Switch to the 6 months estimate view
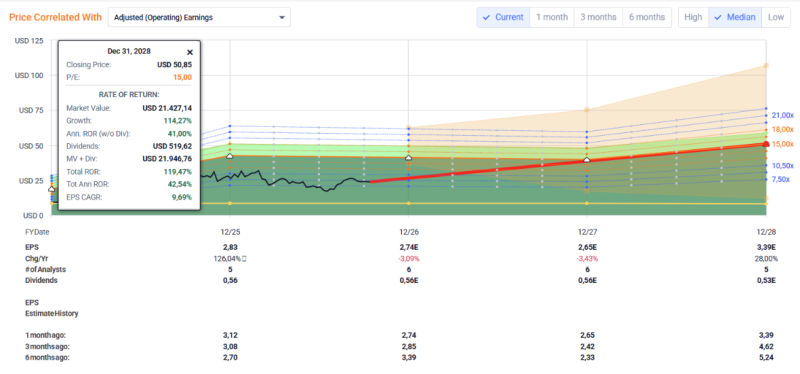800x374 pixels. click(x=646, y=17)
